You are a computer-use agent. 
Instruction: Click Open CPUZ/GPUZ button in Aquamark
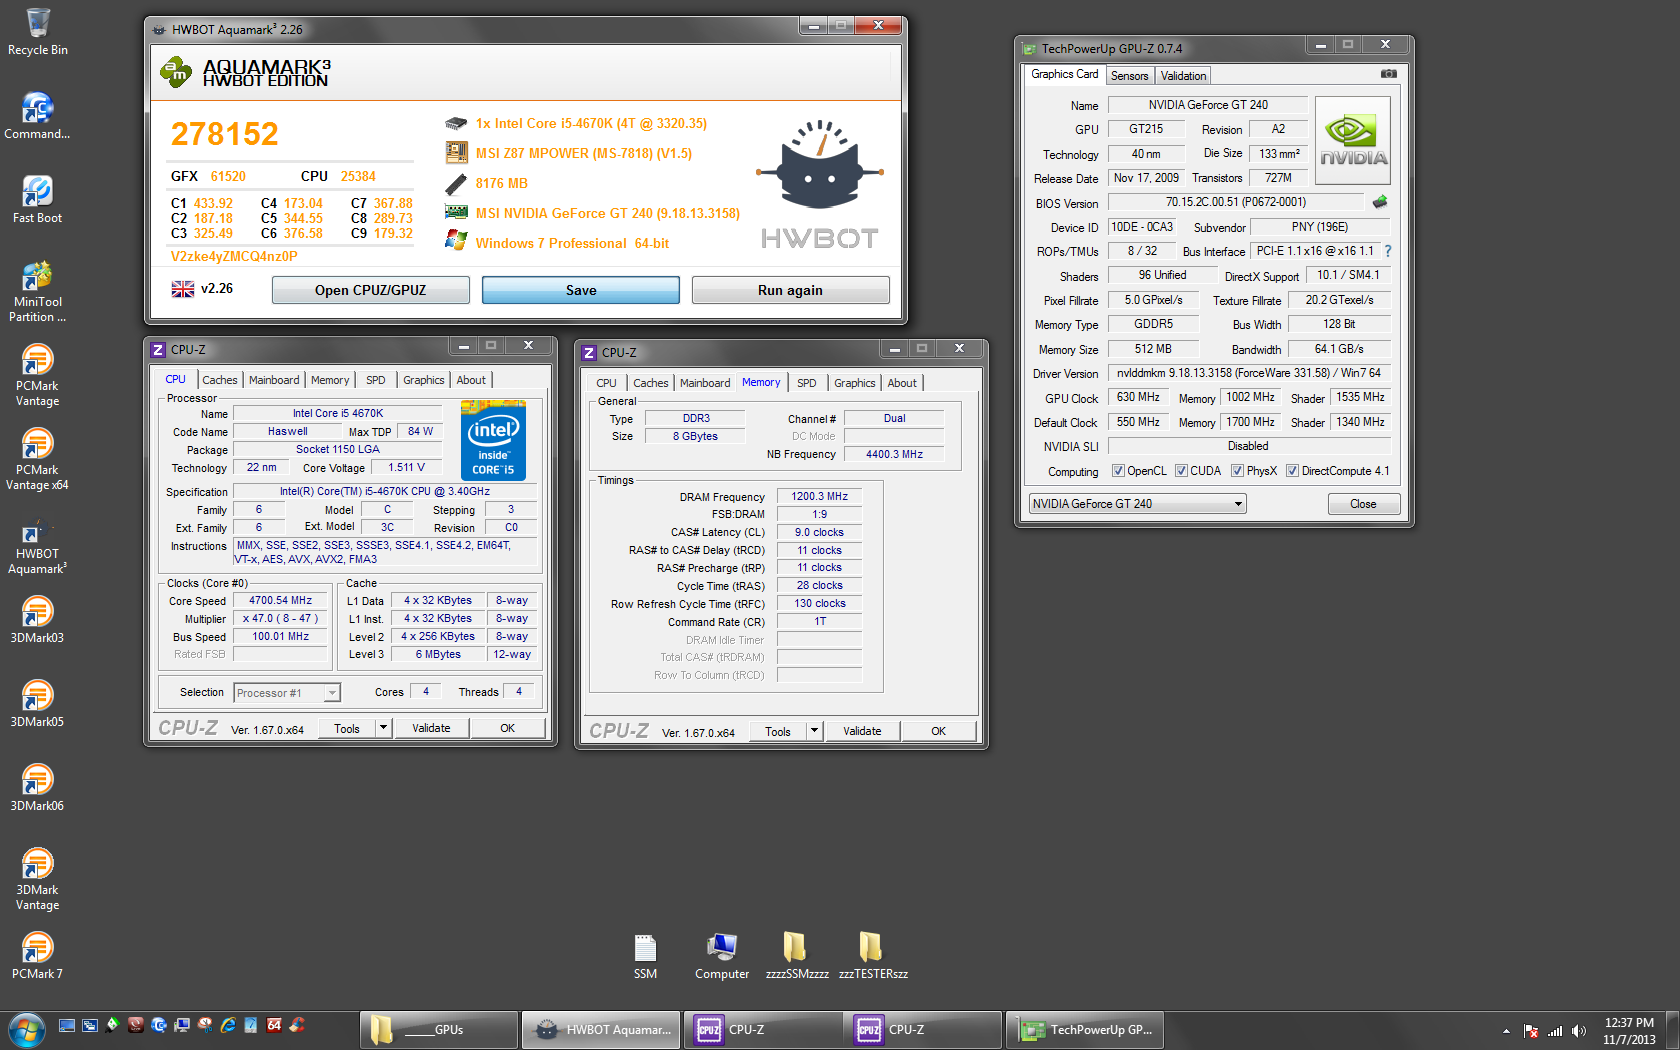click(370, 290)
